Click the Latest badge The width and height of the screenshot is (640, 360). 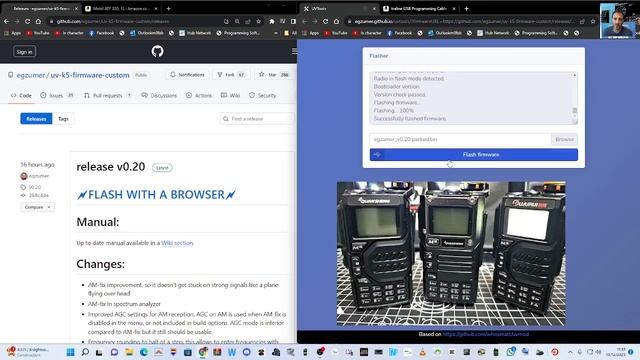[x=162, y=168]
